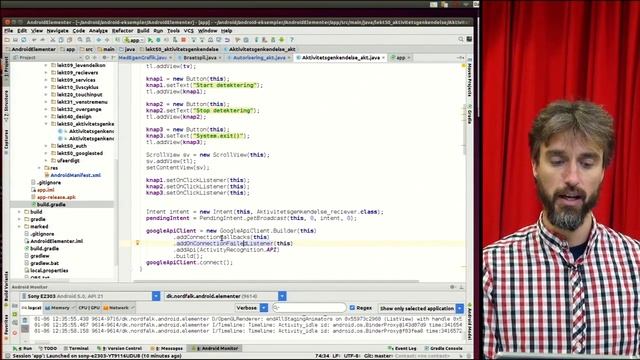Click the Search Everywhere magnifier icon

point(461,40)
